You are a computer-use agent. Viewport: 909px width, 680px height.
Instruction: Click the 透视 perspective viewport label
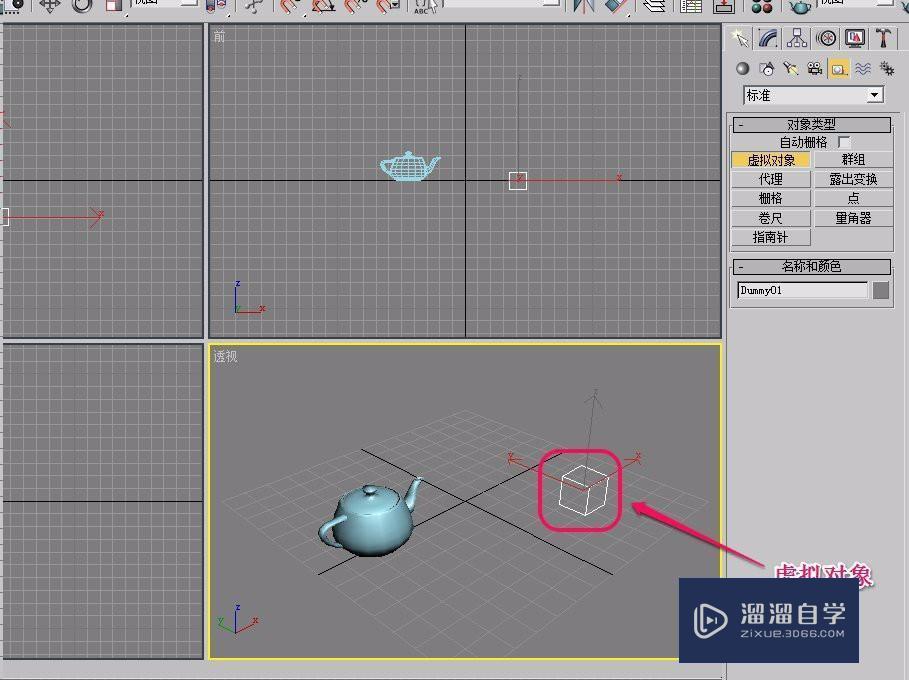pos(225,356)
